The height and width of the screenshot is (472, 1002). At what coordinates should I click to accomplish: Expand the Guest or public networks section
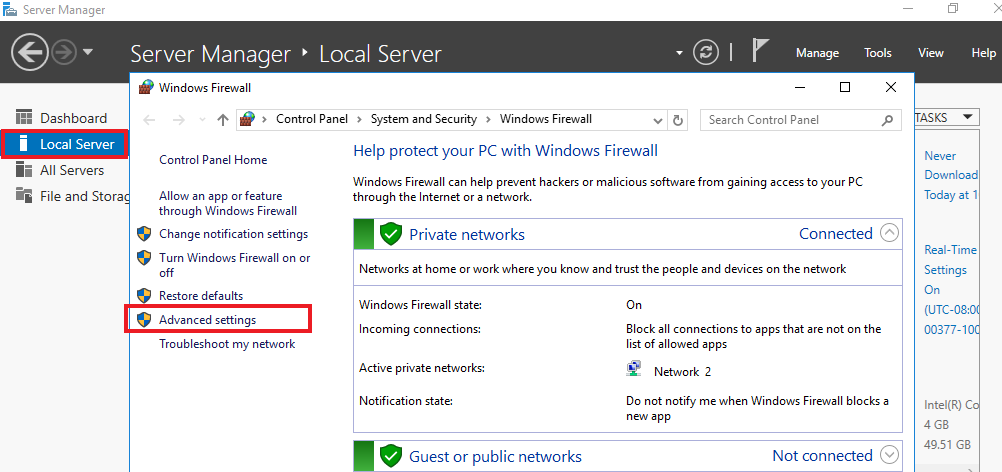889,456
